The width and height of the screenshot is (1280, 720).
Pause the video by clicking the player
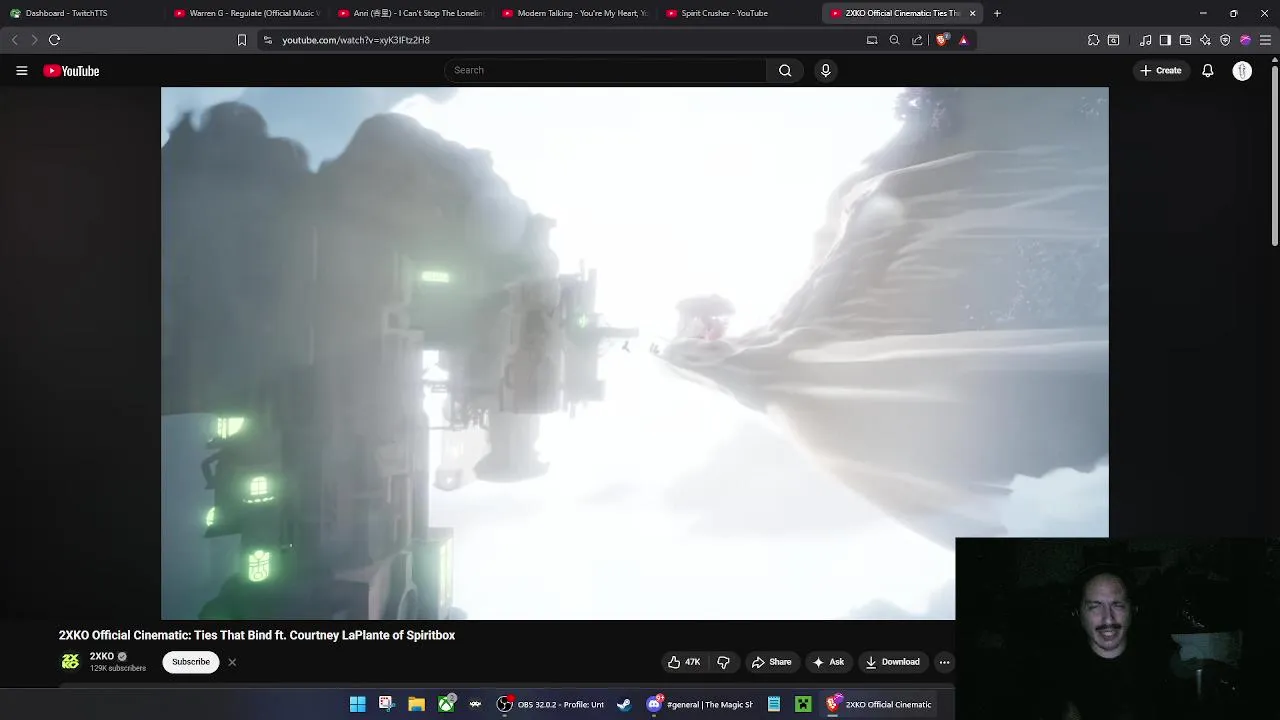coord(634,353)
